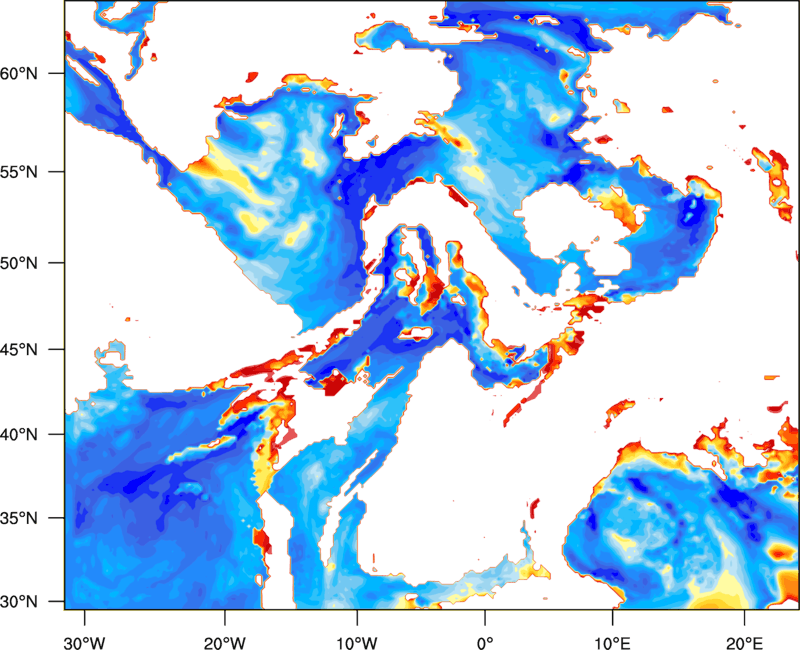
Task: Click the 20°E longitude label
Action: pos(744,643)
